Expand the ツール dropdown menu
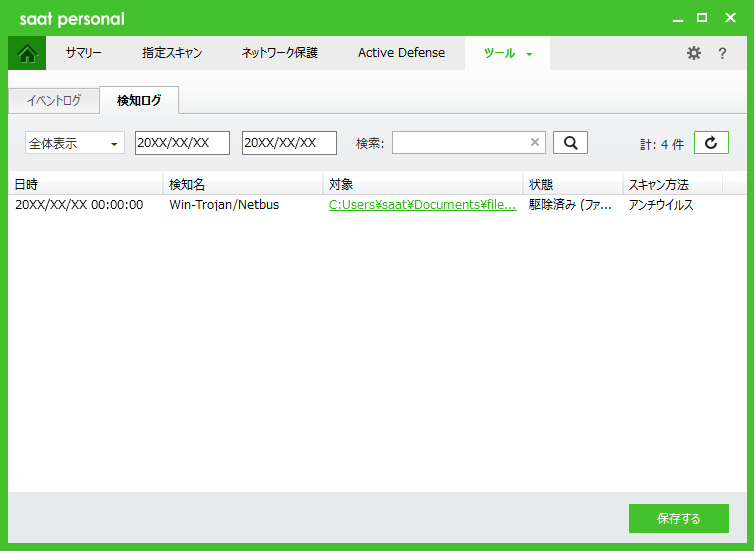Image resolution: width=754 pixels, height=551 pixels. [x=507, y=53]
